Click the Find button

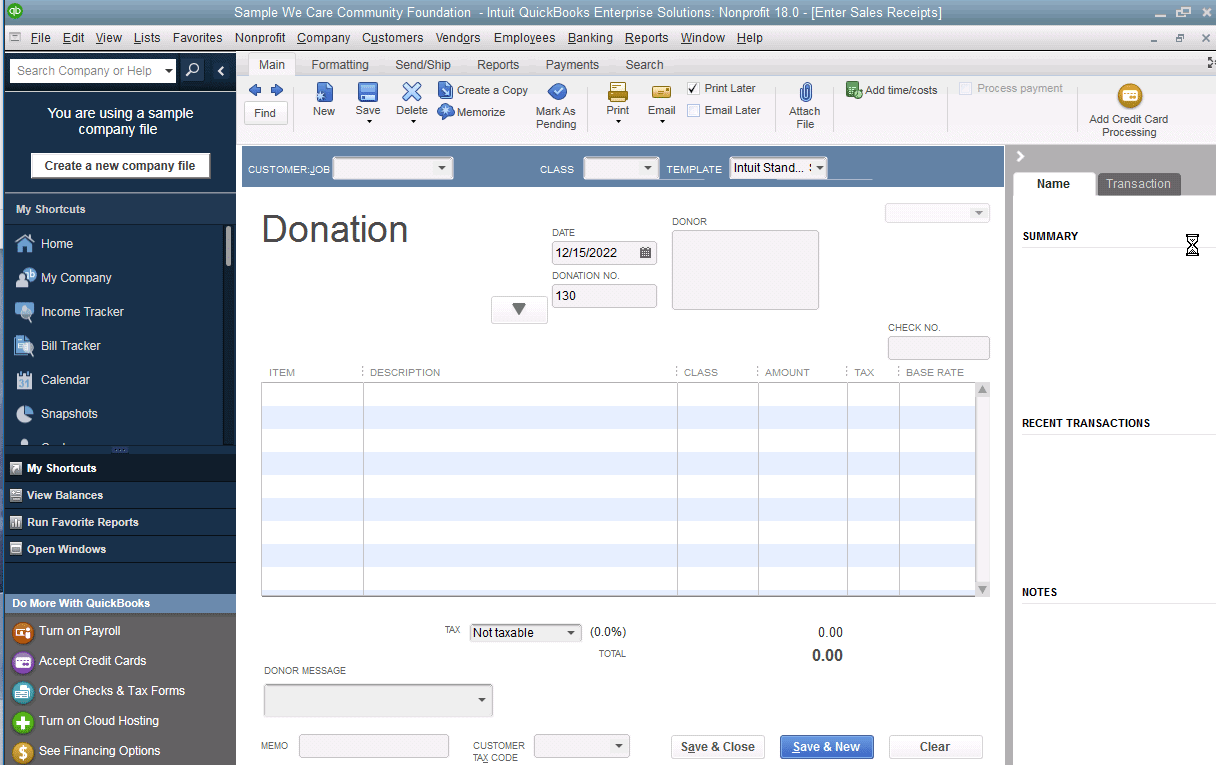(x=265, y=113)
